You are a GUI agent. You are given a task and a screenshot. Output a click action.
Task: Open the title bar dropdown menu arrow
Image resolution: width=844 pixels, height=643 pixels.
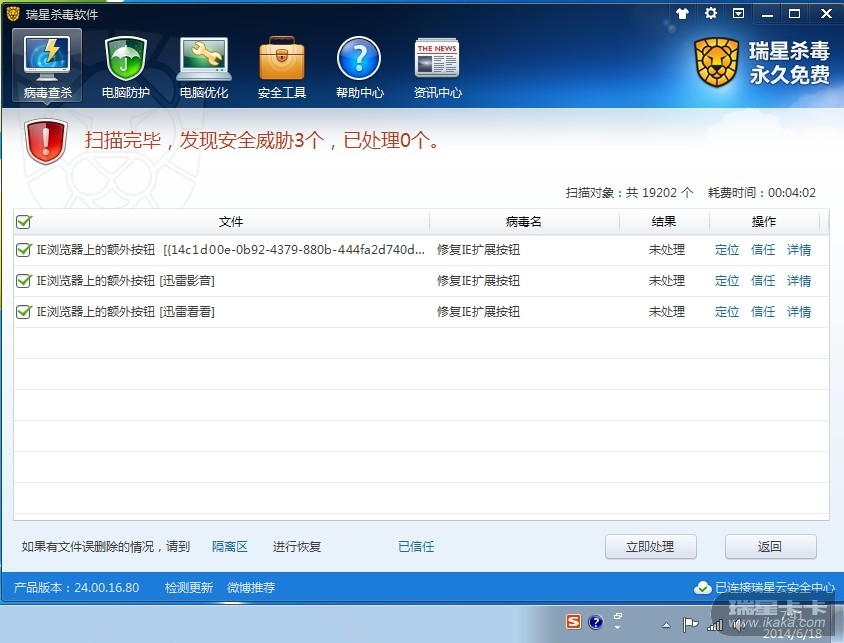(x=739, y=14)
